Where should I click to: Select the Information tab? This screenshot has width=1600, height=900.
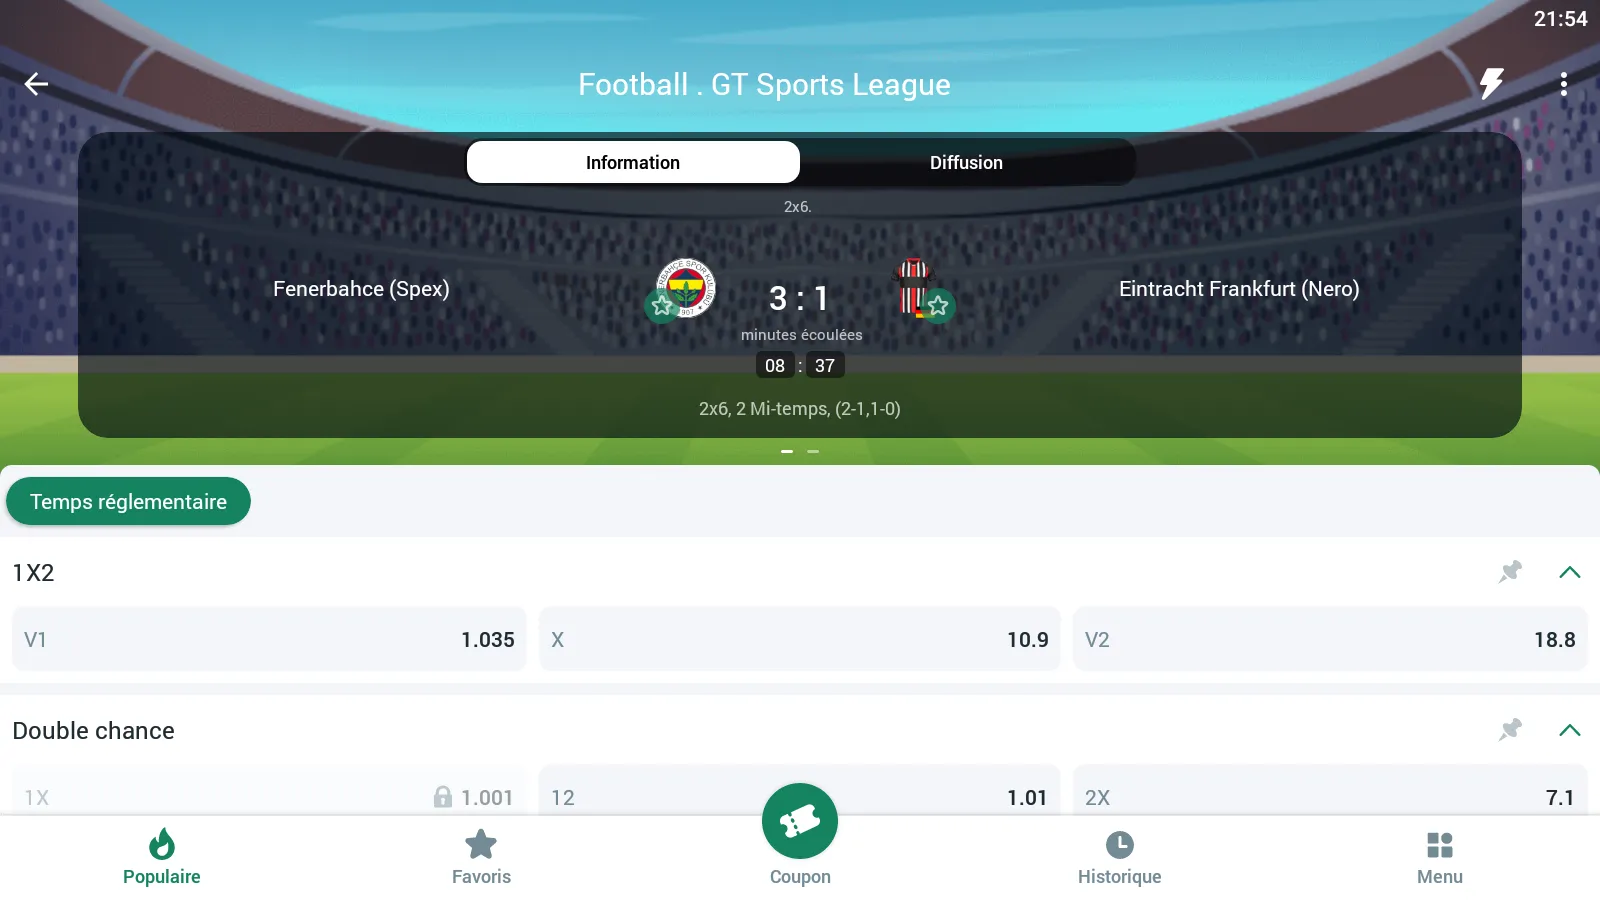tap(633, 162)
